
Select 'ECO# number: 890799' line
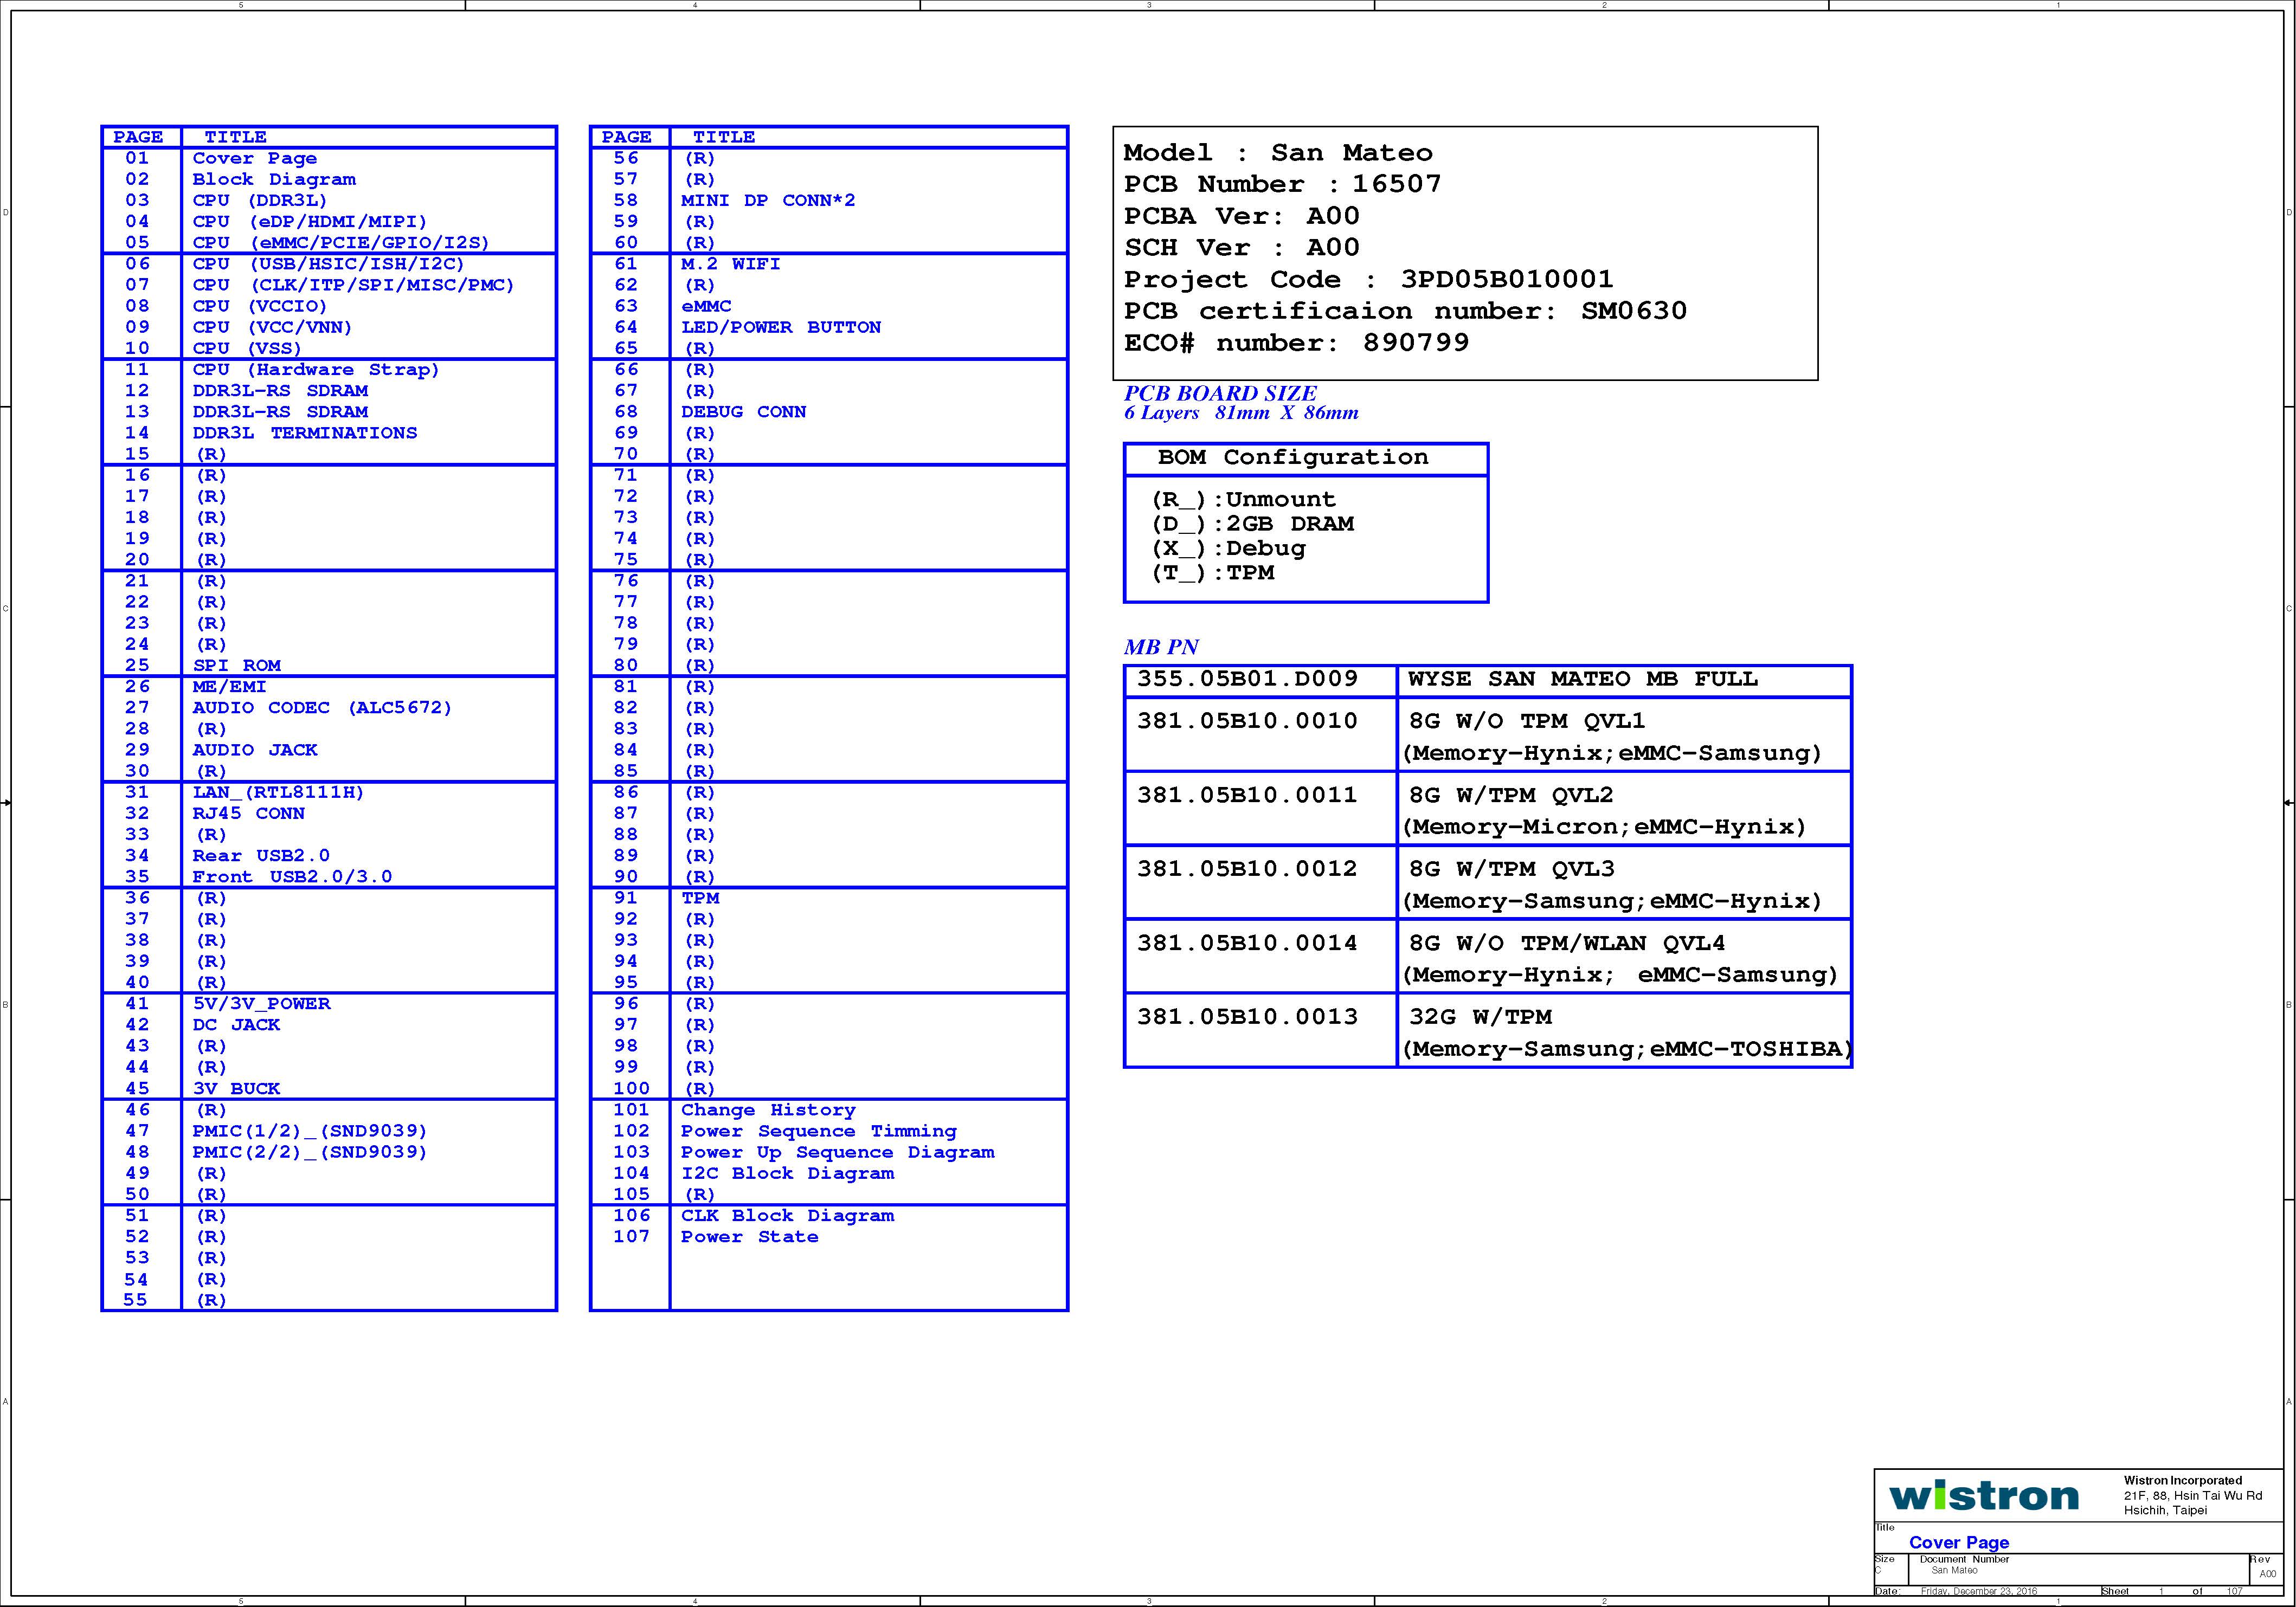1296,343
